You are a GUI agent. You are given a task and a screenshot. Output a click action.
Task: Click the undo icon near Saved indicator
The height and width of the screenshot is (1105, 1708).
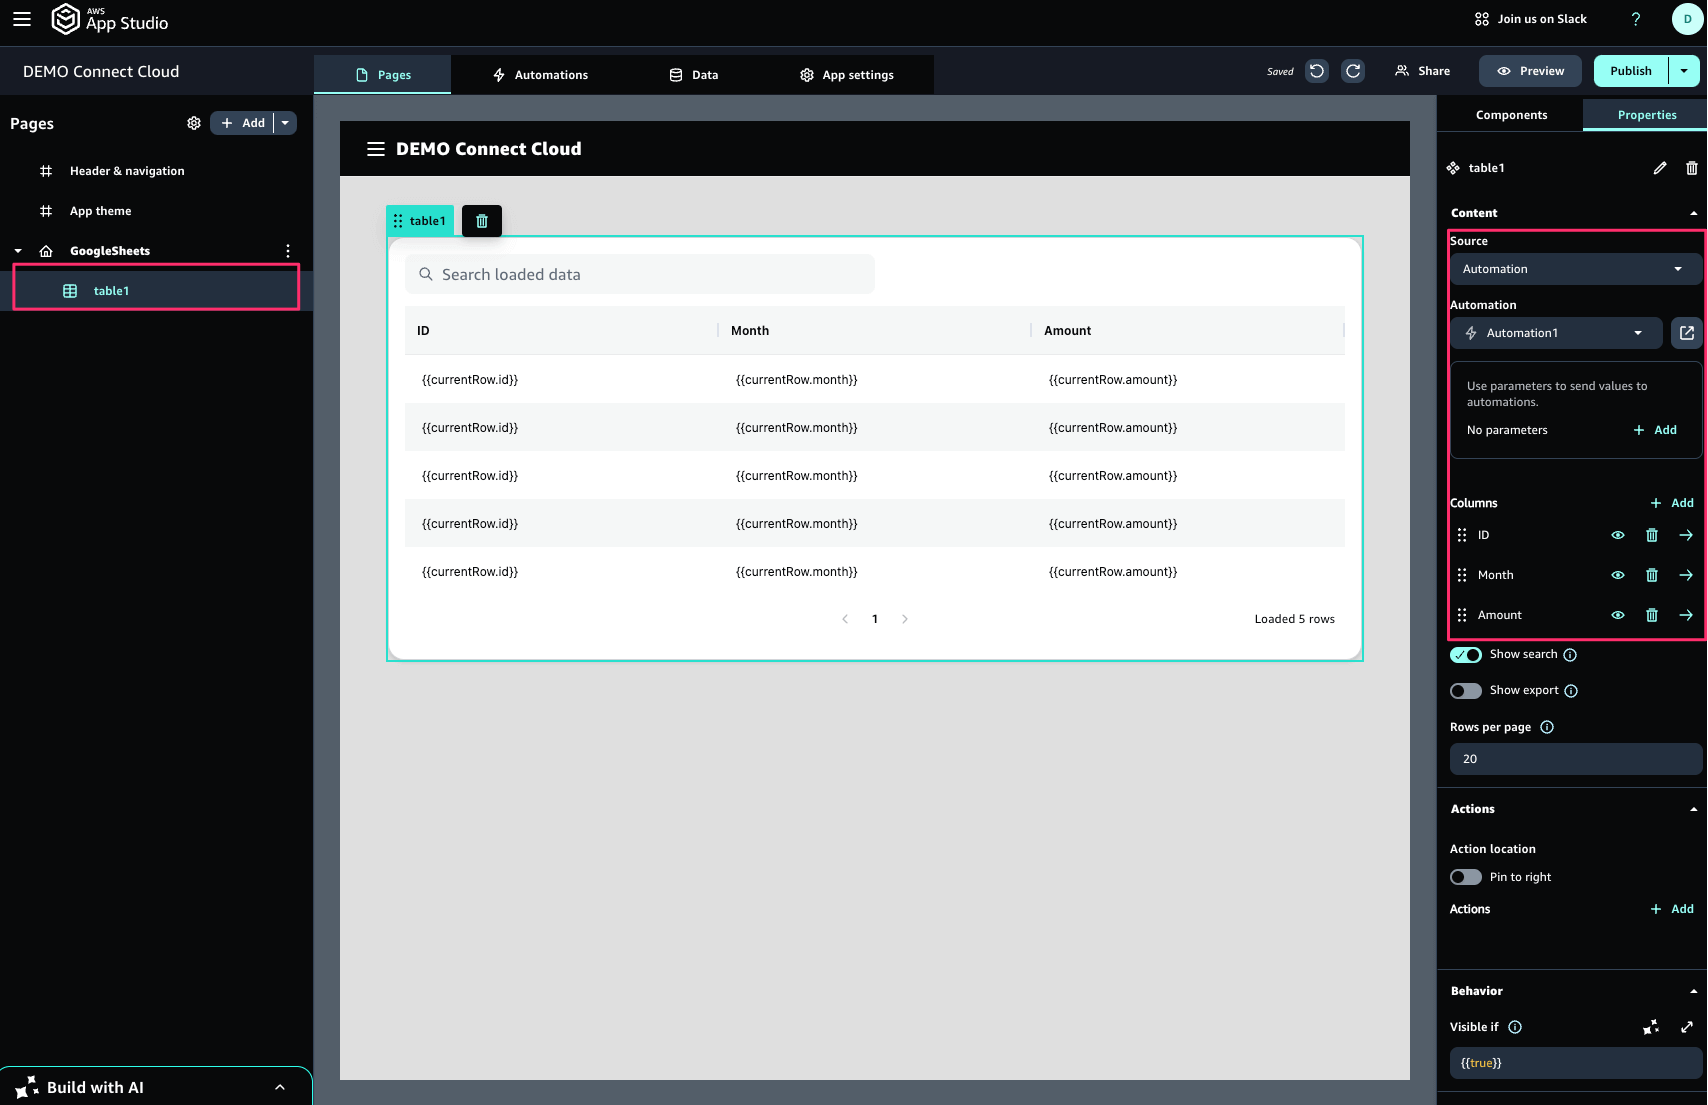click(1317, 71)
